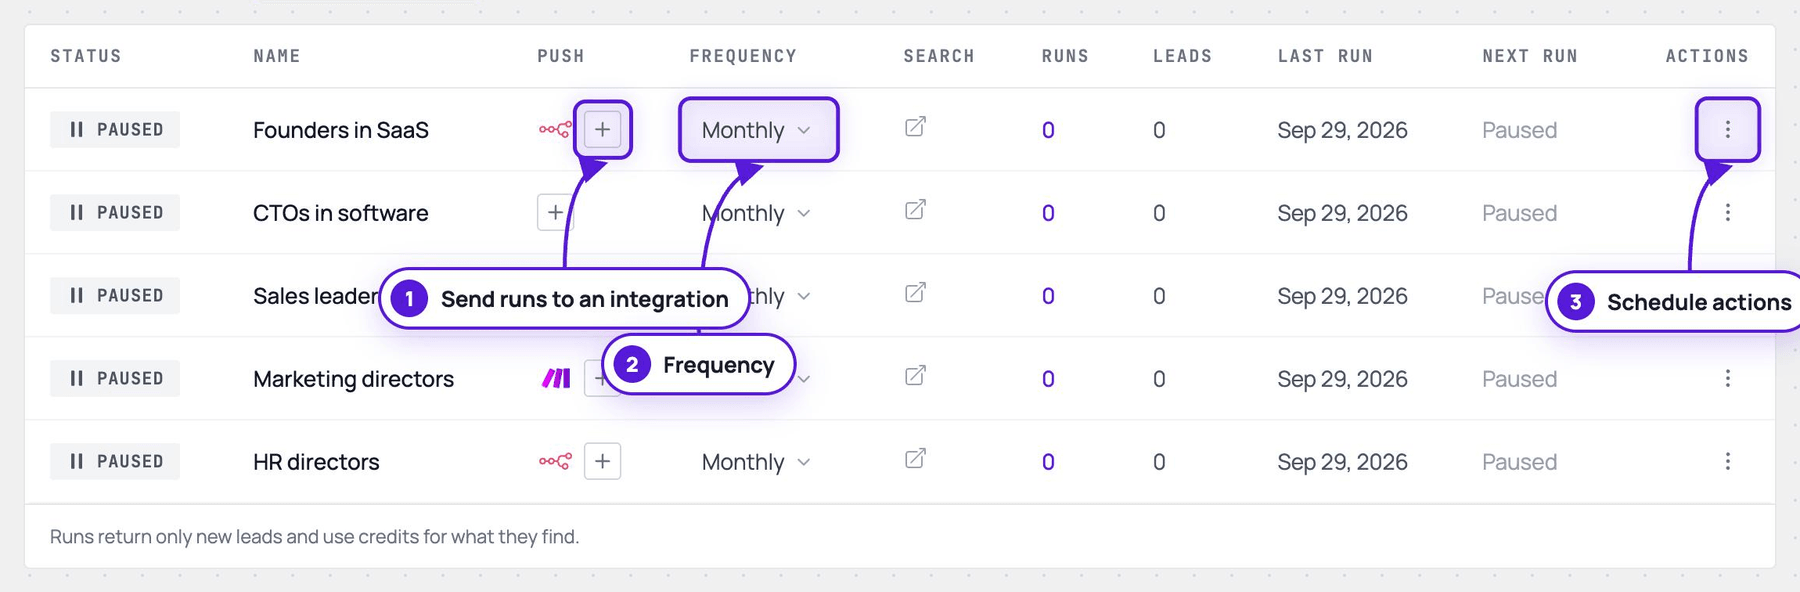Screen dimensions: 1800x592
Task: Open runs count for HR directors
Action: click(1048, 462)
